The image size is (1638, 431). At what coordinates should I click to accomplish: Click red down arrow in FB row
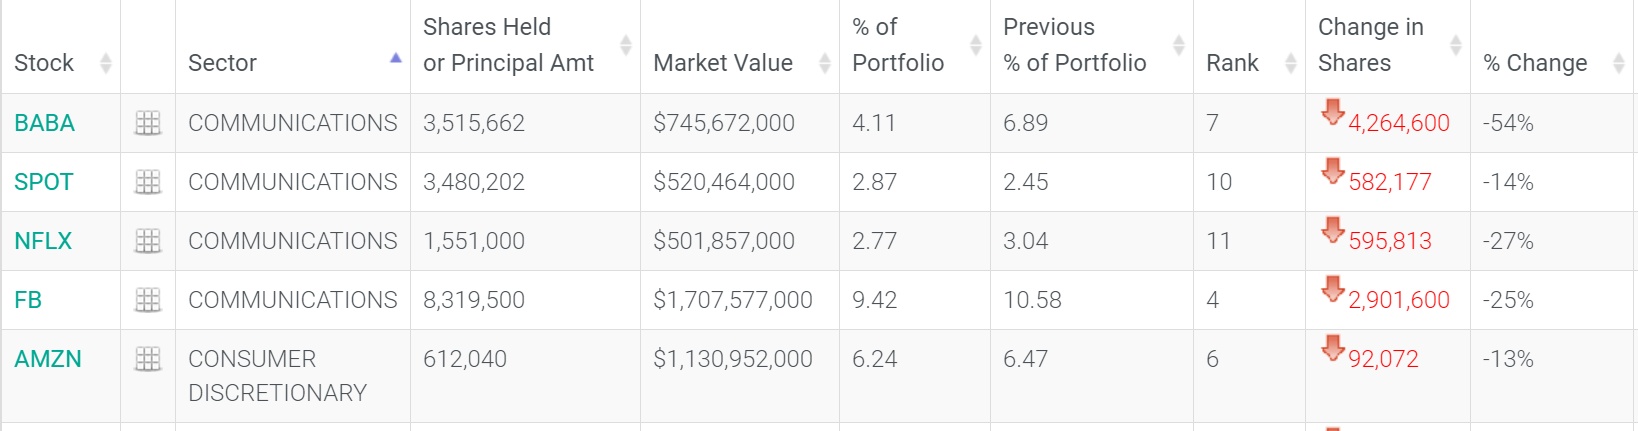pyautogui.click(x=1332, y=288)
